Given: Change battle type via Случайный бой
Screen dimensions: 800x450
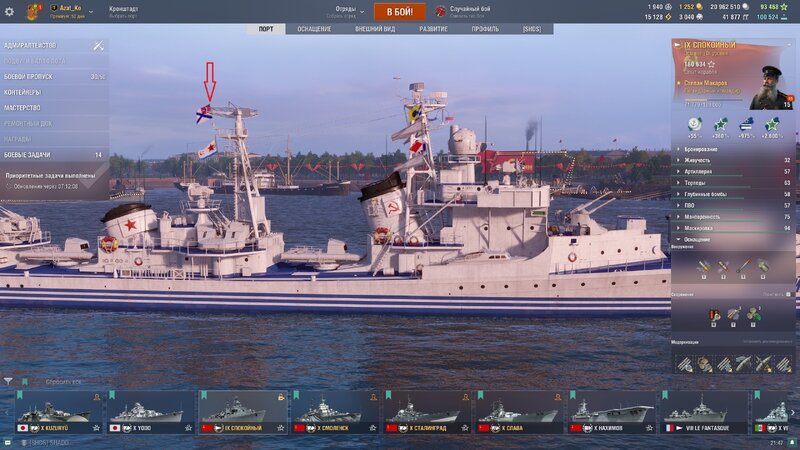Looking at the screenshot, I should click(463, 12).
